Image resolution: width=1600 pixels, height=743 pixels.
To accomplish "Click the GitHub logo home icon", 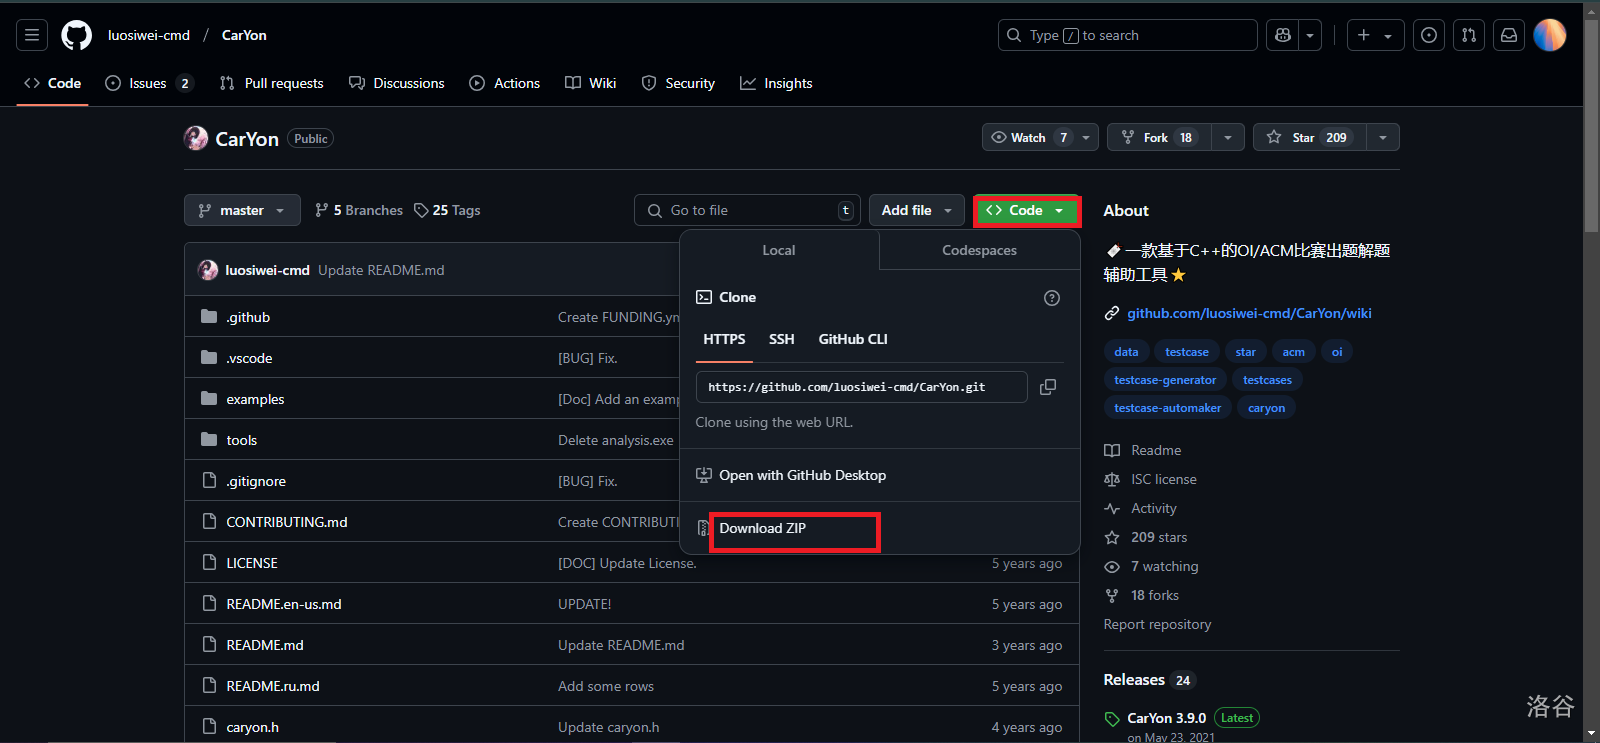I will pos(77,35).
